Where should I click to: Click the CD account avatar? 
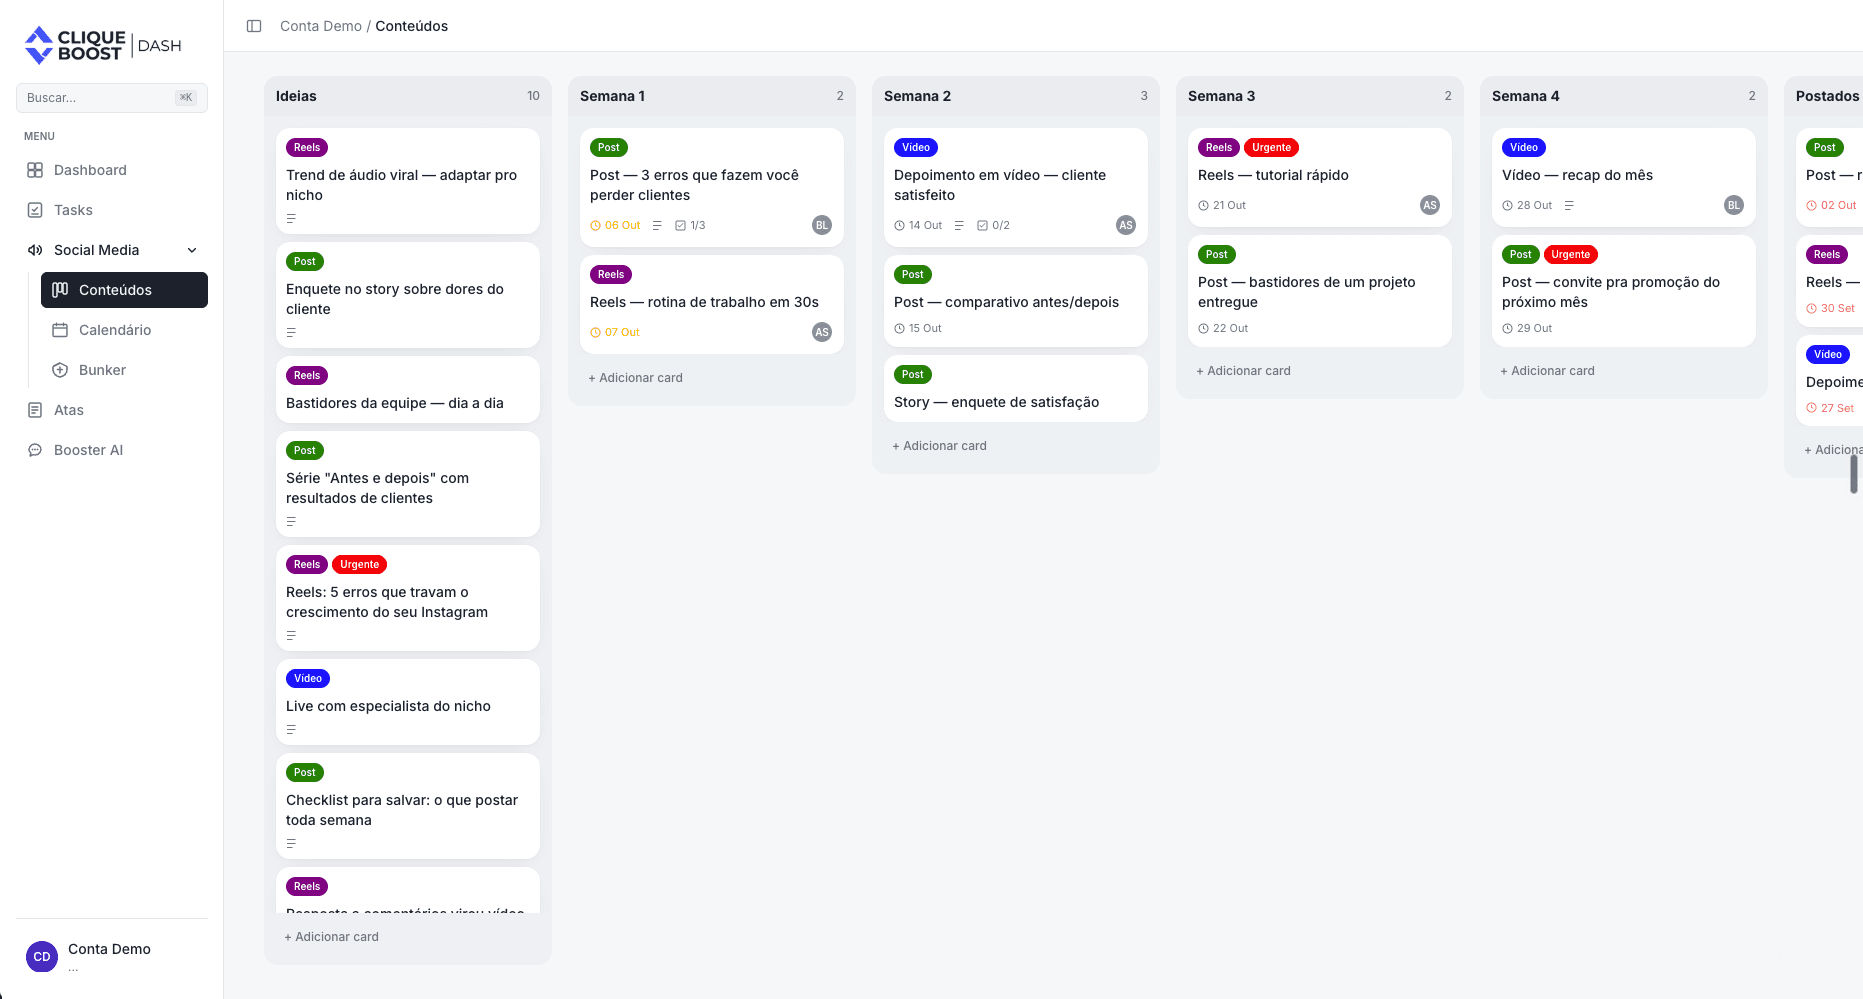[42, 957]
